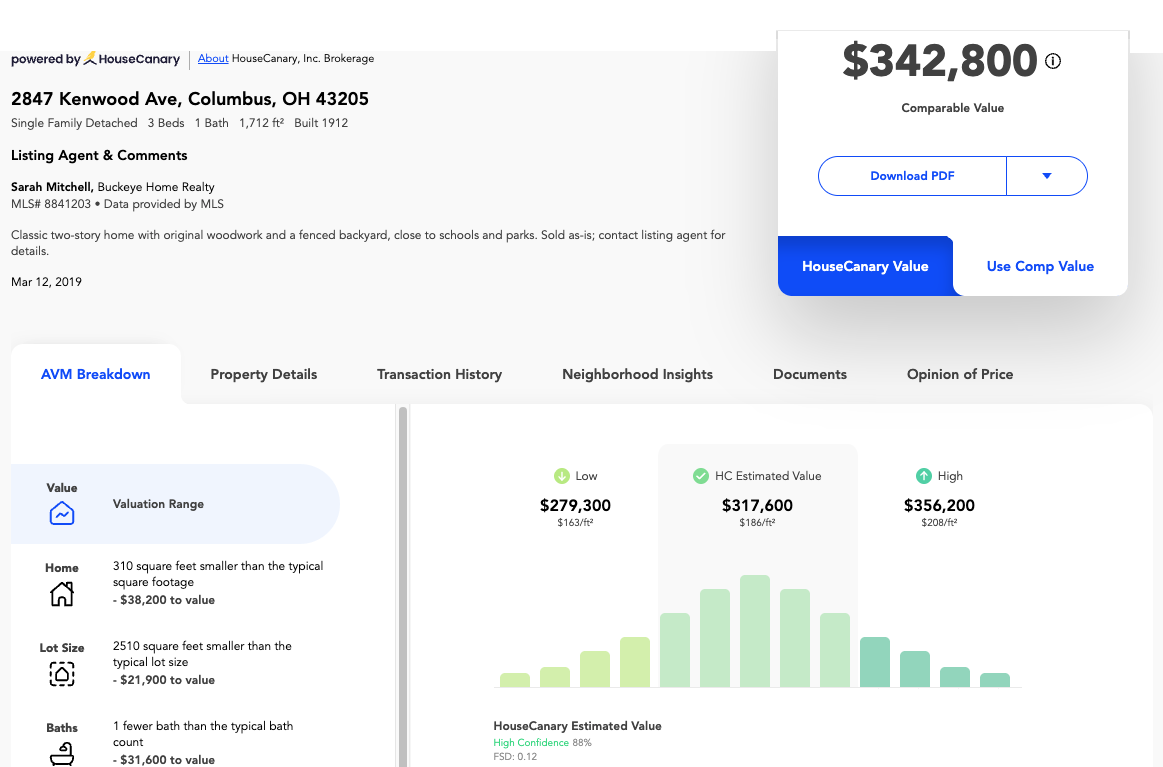Click the - $38,200 to value text
Image resolution: width=1163 pixels, height=767 pixels.
164,600
